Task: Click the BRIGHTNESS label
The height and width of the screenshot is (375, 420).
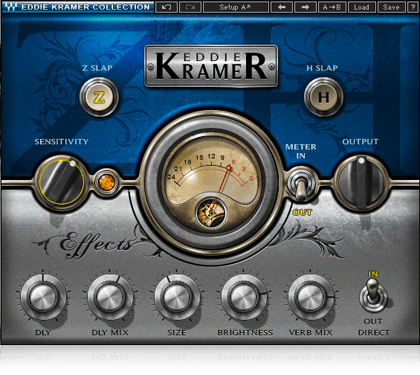Action: (x=245, y=332)
